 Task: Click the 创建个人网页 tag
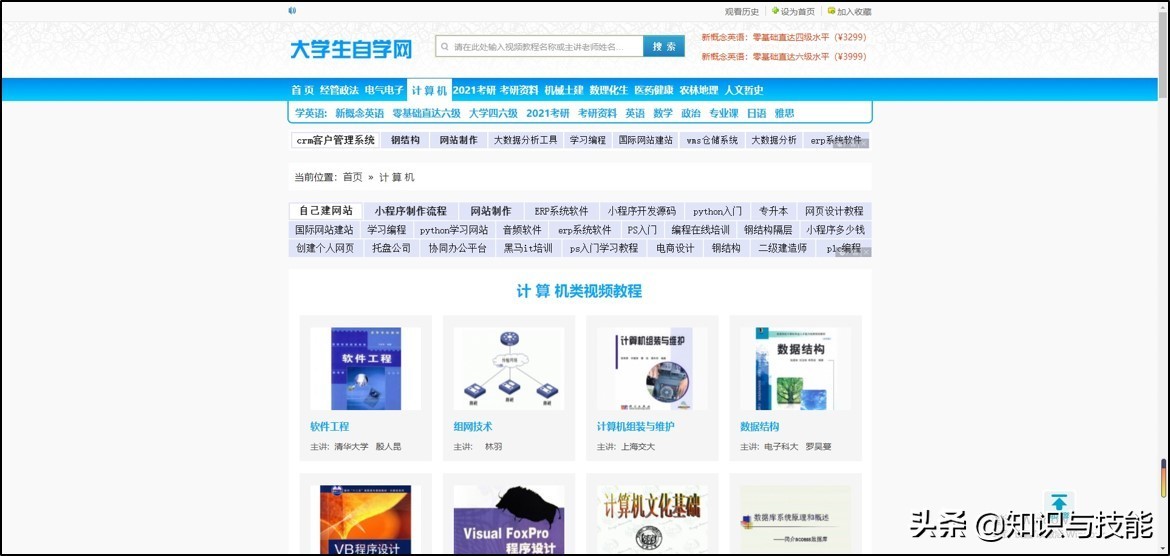coord(325,249)
